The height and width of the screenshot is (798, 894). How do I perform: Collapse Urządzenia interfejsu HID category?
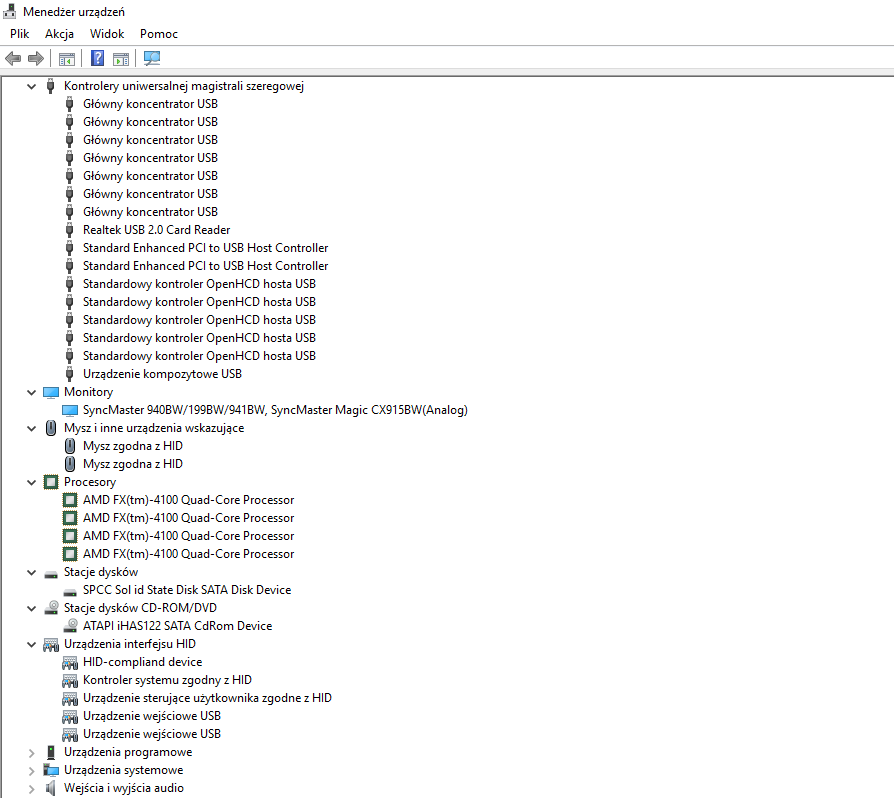click(x=31, y=645)
